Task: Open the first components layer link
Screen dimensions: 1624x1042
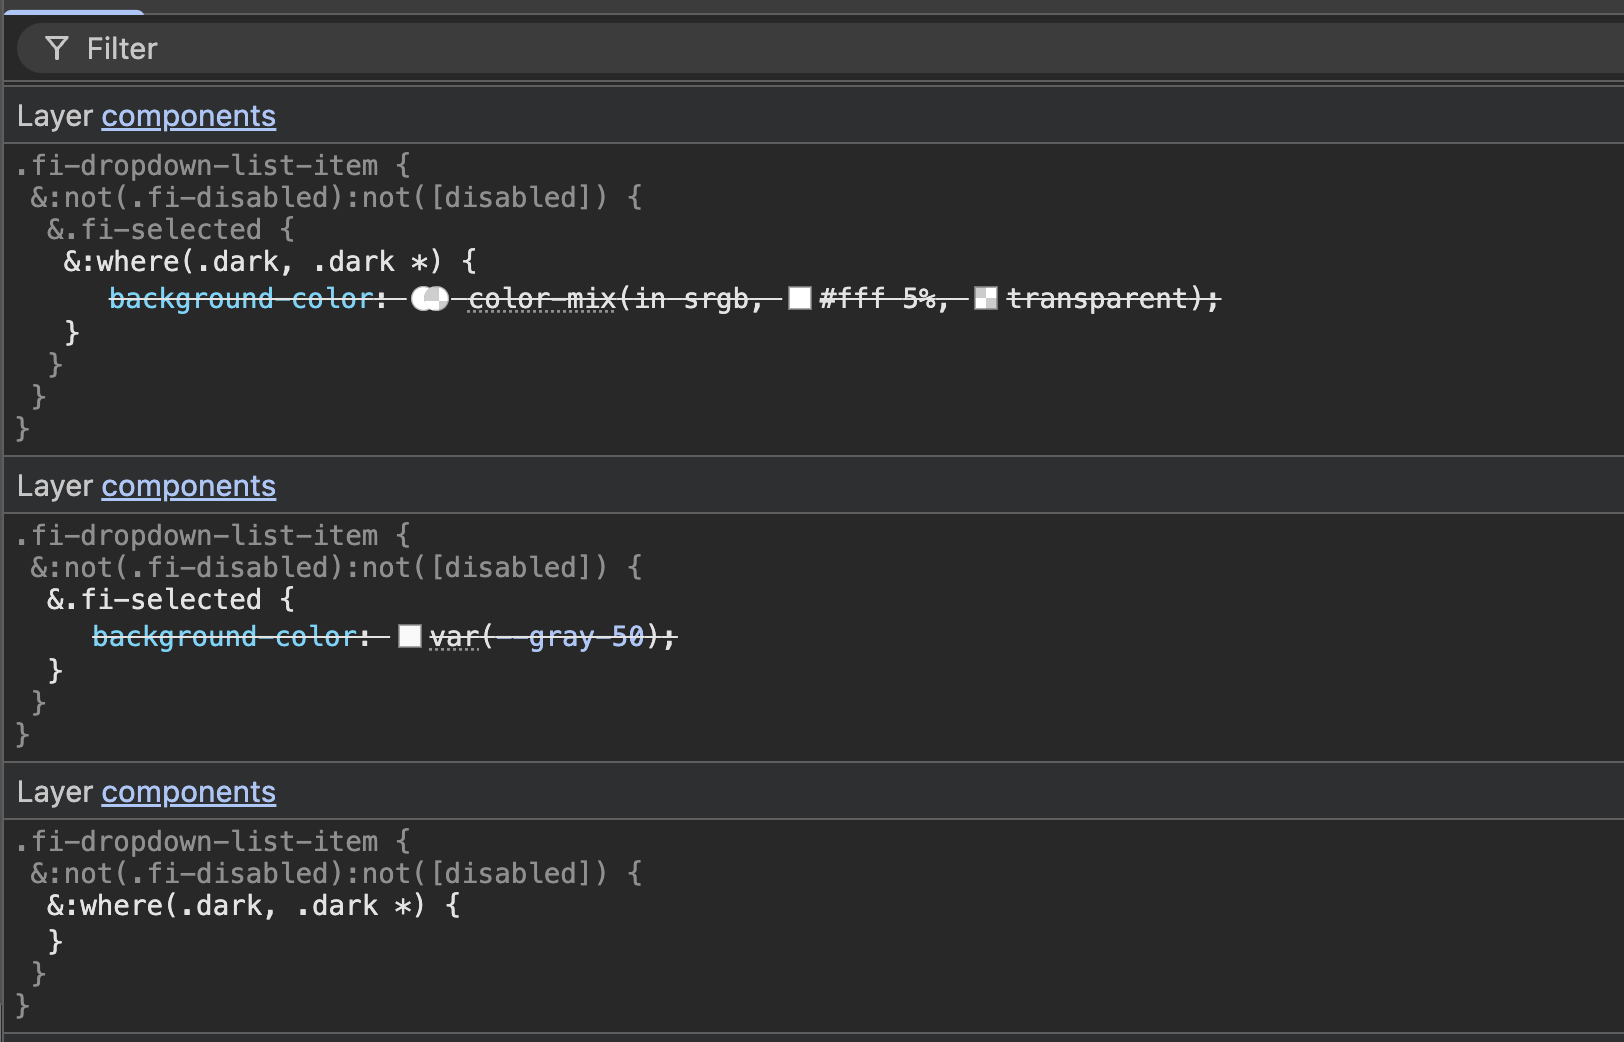Action: pos(188,116)
